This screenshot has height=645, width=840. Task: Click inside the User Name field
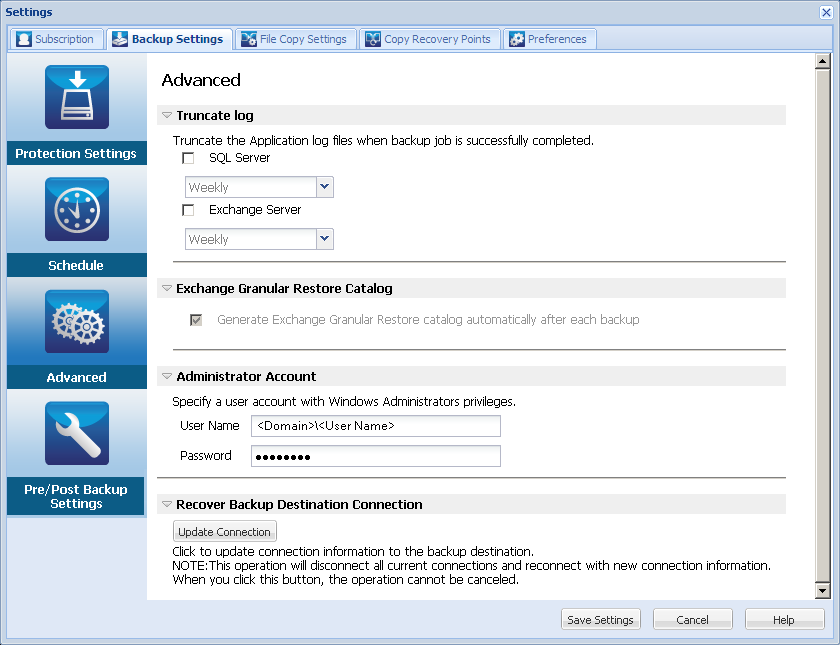[x=375, y=426]
